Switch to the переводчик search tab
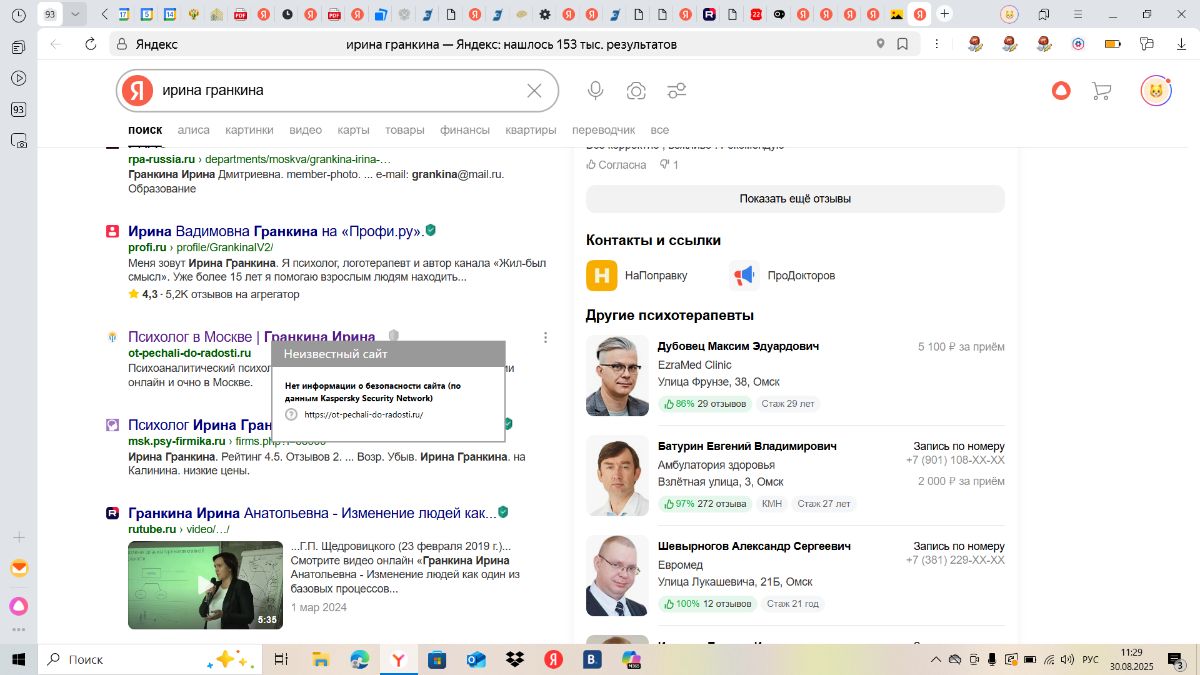Screen dimensions: 1200x675 (x=603, y=130)
